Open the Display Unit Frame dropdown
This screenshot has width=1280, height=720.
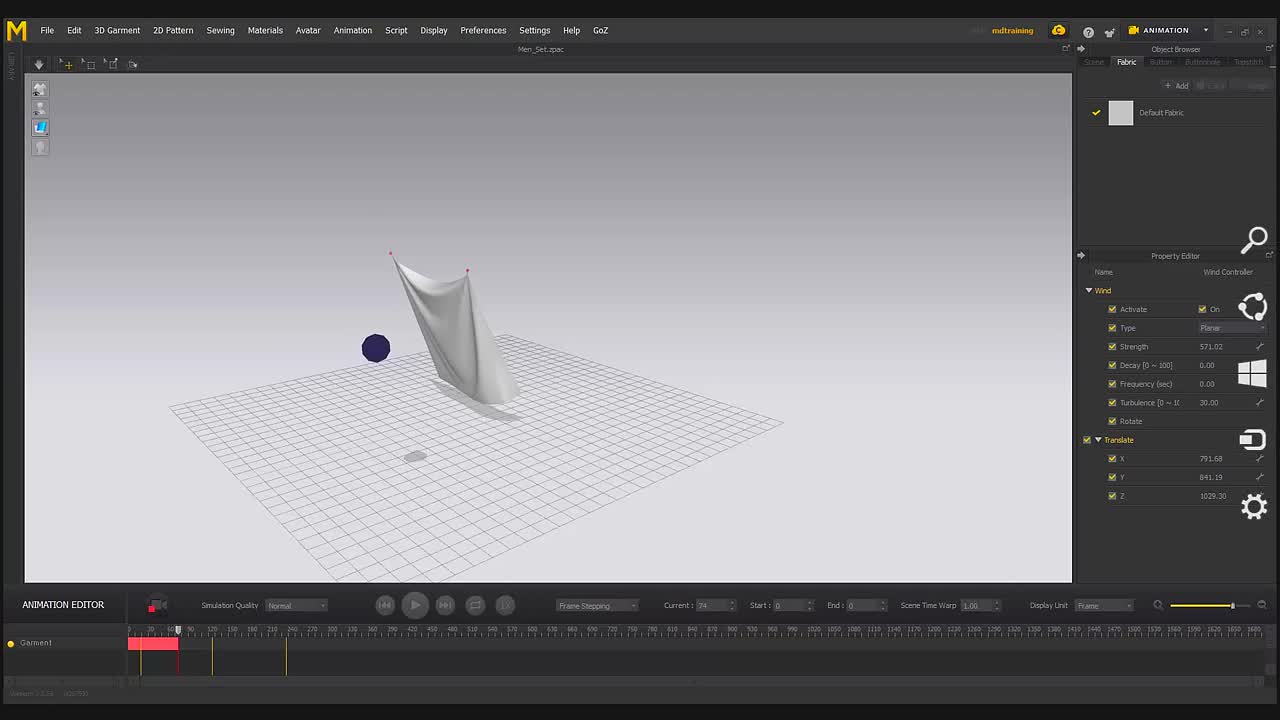1104,605
